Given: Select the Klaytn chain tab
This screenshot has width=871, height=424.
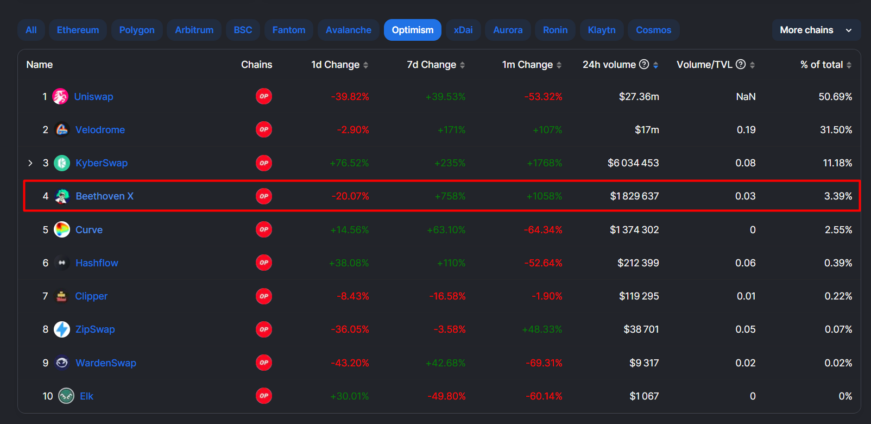Looking at the screenshot, I should pyautogui.click(x=602, y=30).
